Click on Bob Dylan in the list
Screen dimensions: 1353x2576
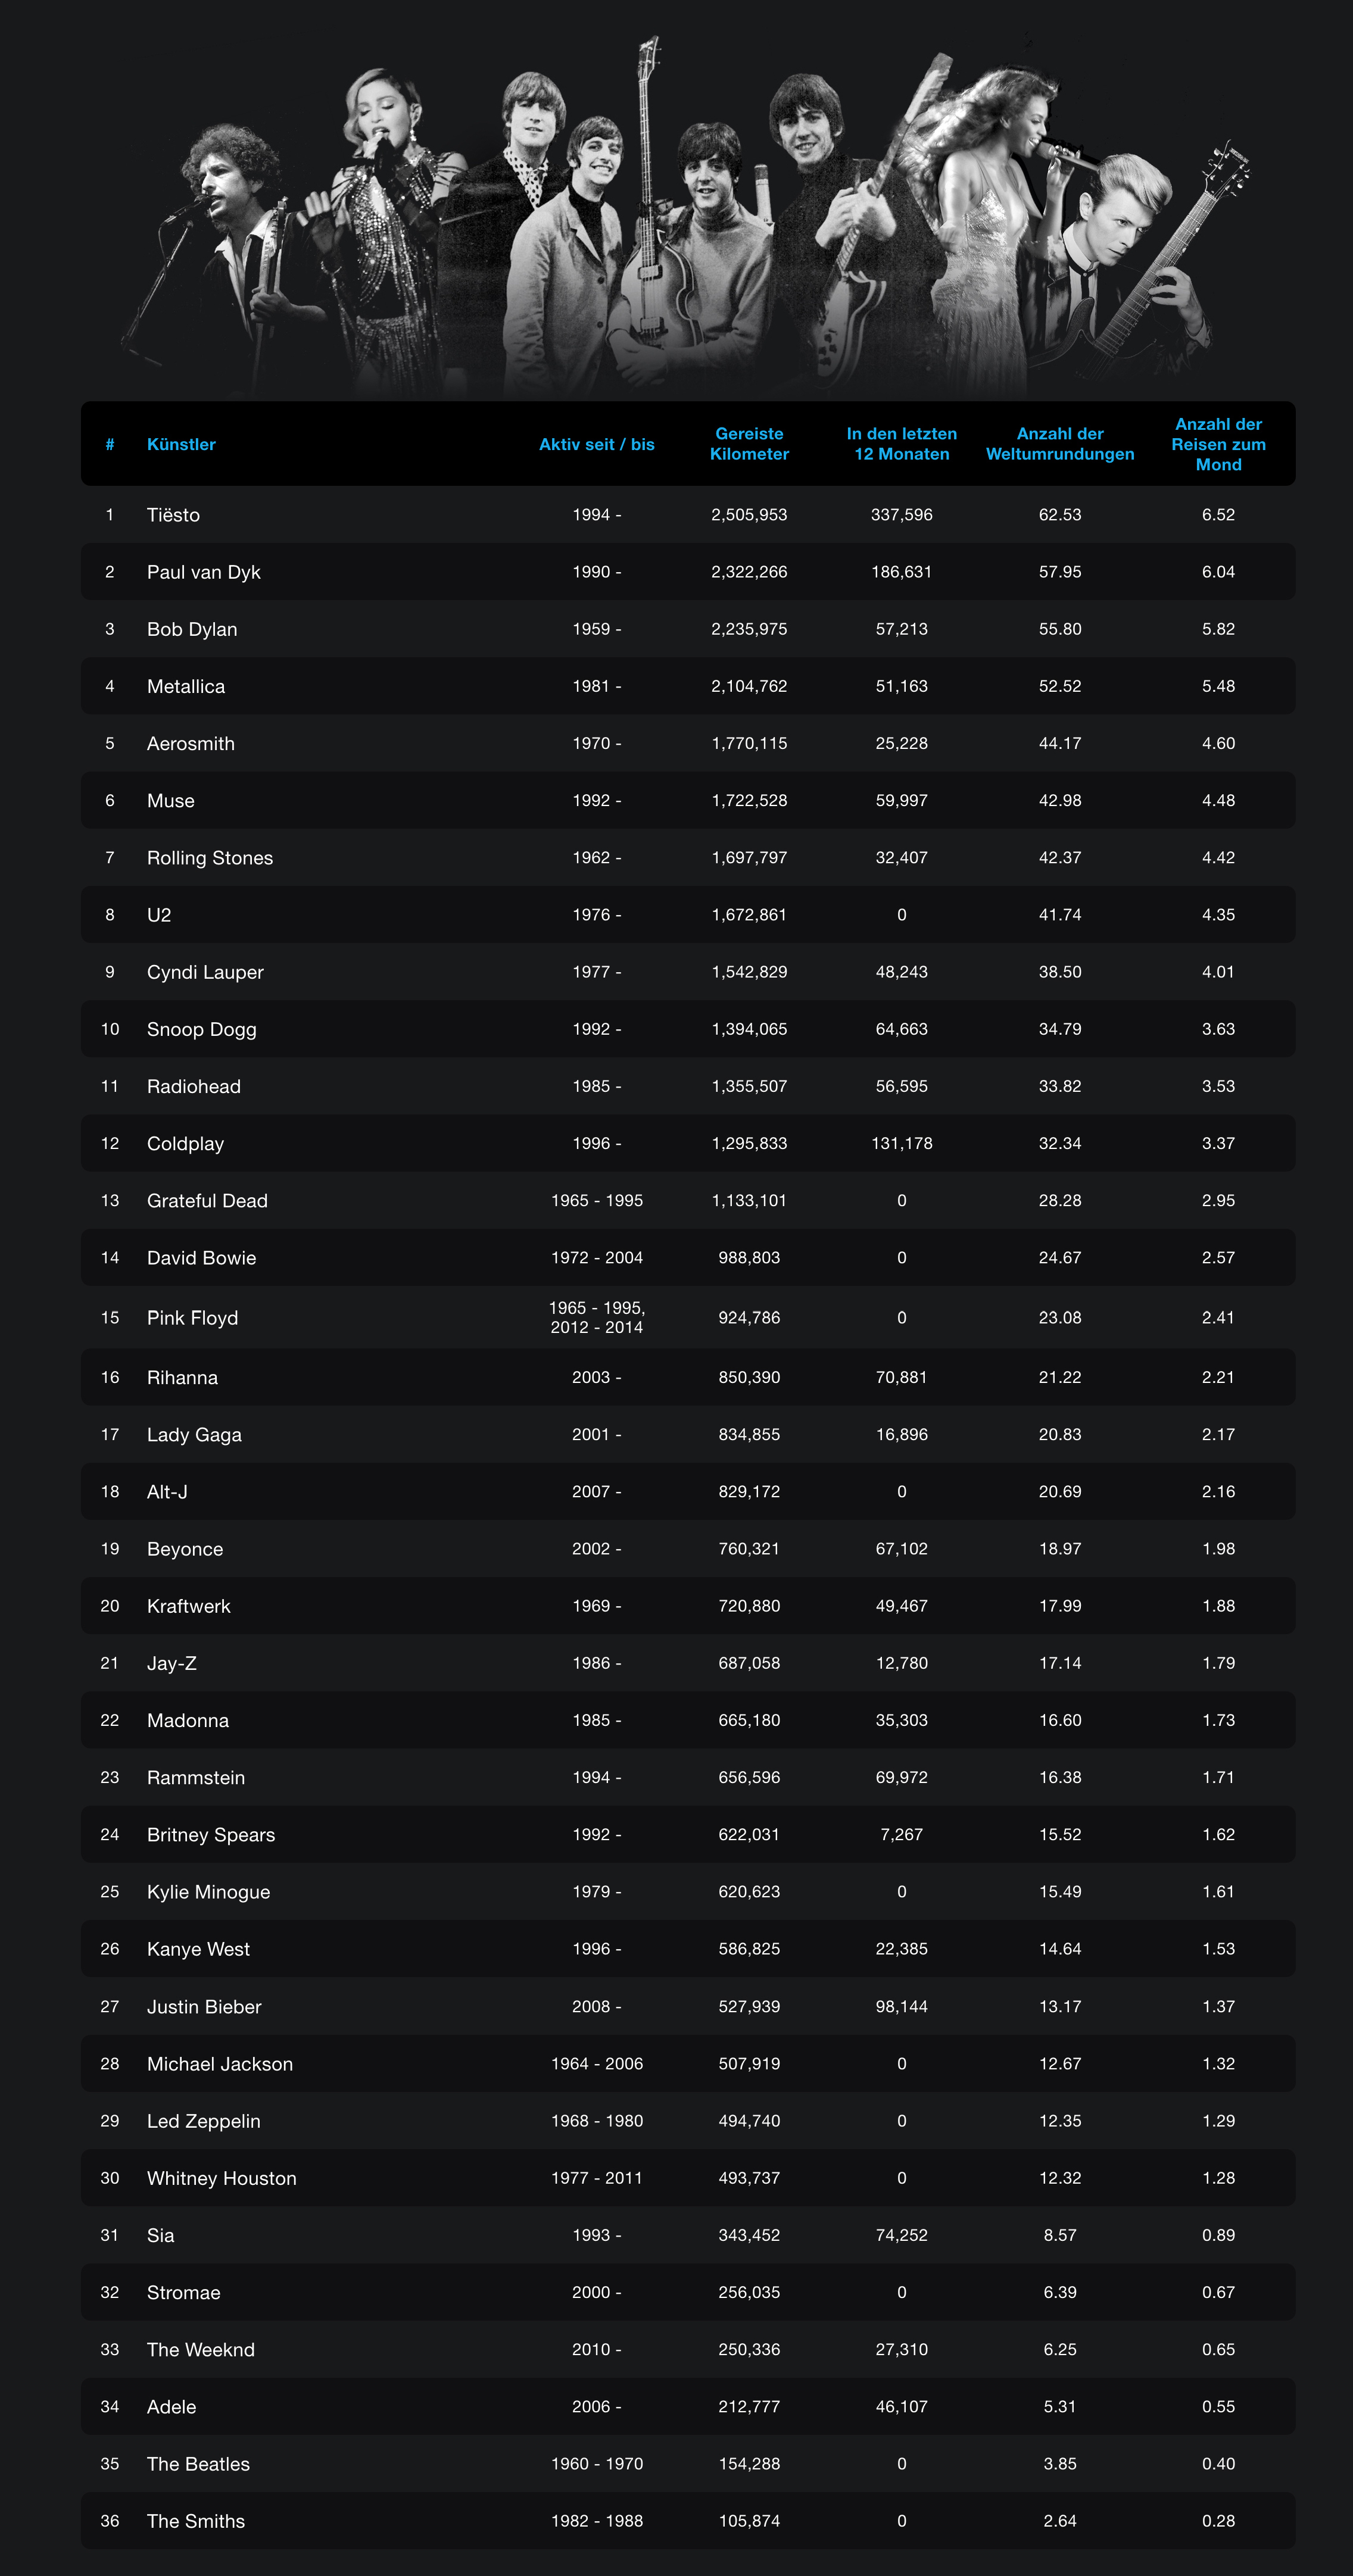(192, 629)
